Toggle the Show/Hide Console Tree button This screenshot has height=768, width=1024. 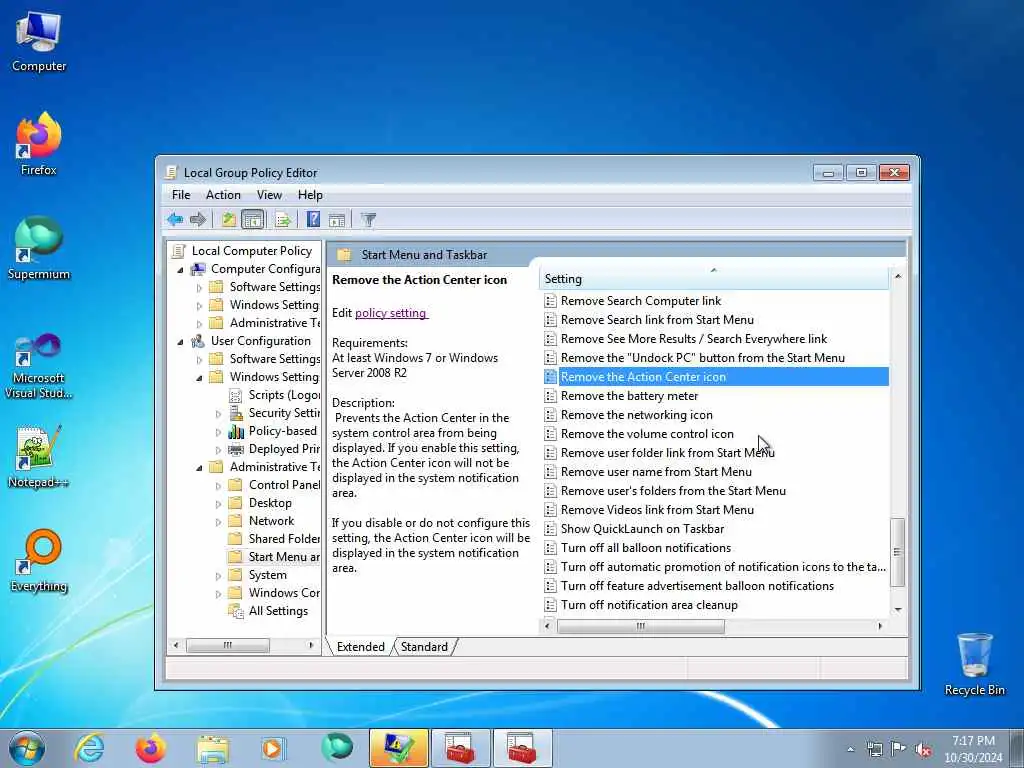253,220
